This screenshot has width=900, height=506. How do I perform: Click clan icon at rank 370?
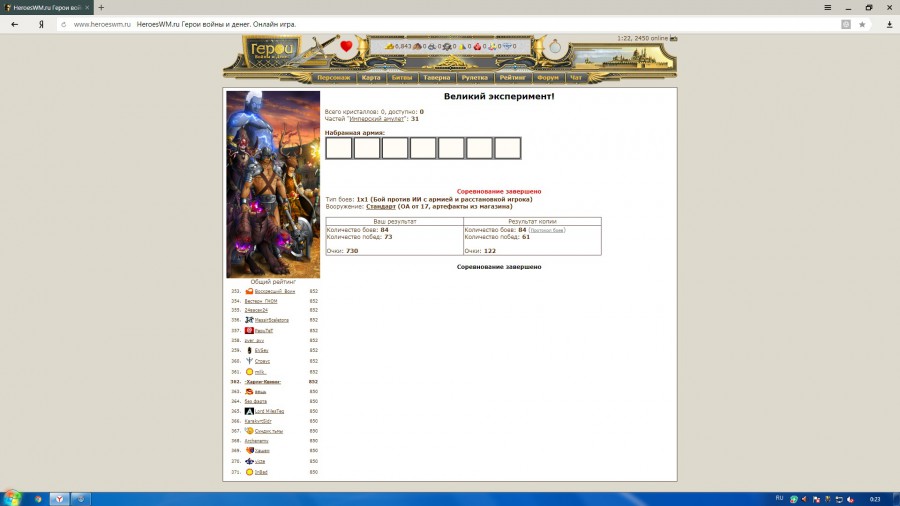249,461
